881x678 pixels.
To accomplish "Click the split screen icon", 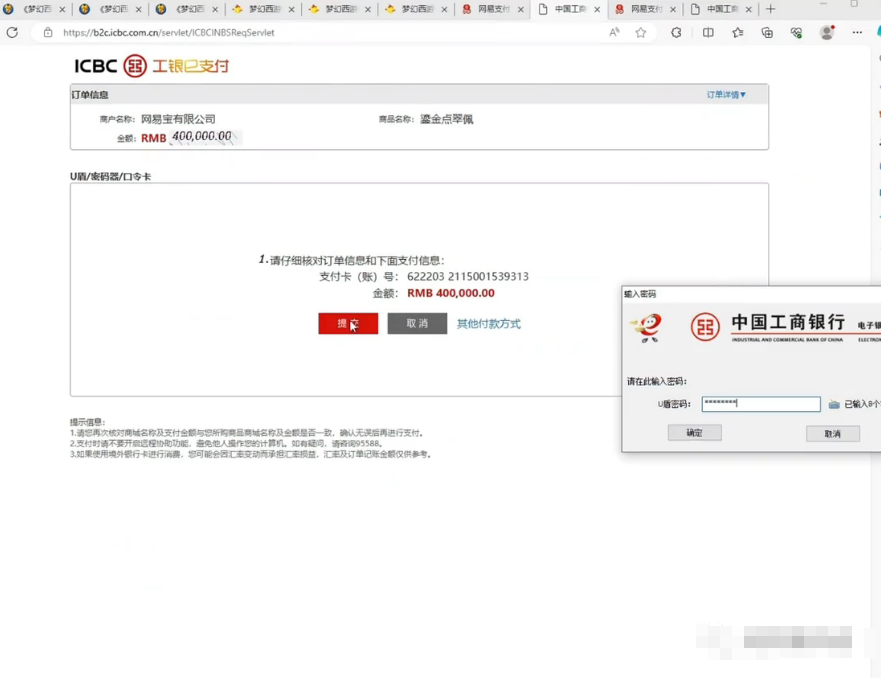I will [708, 32].
